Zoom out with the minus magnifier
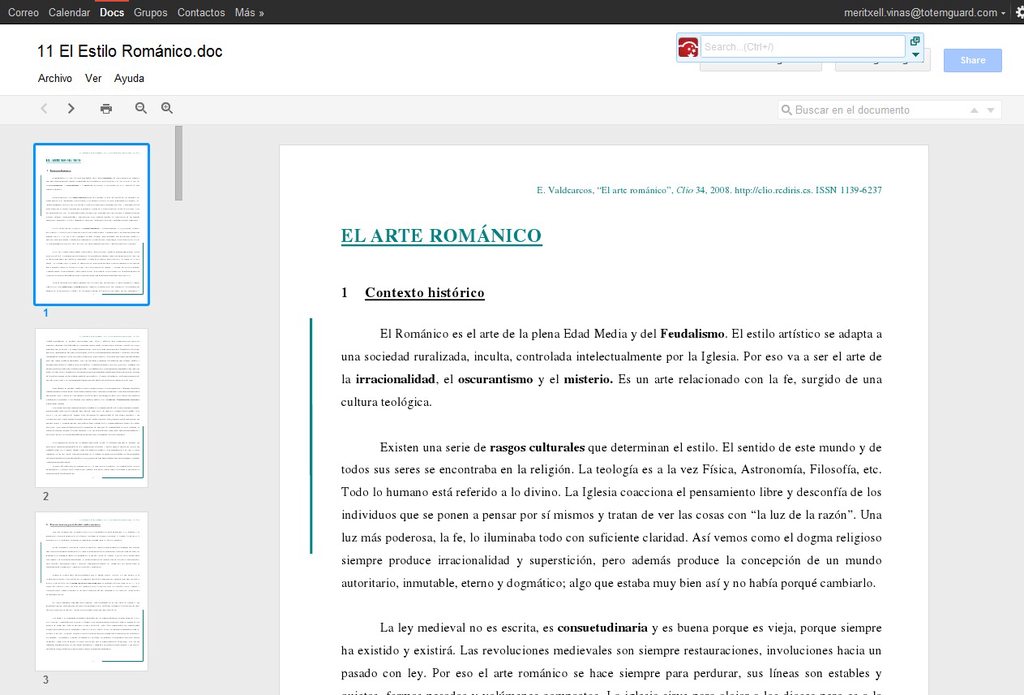1024x695 pixels. click(x=140, y=108)
